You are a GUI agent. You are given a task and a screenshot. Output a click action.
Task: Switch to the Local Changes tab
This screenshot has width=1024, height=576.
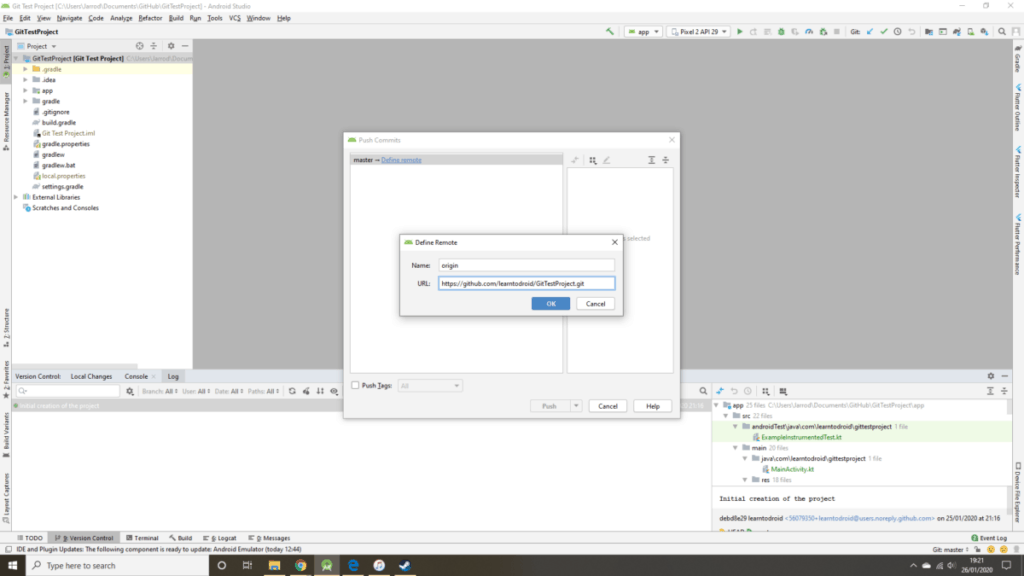pos(91,376)
